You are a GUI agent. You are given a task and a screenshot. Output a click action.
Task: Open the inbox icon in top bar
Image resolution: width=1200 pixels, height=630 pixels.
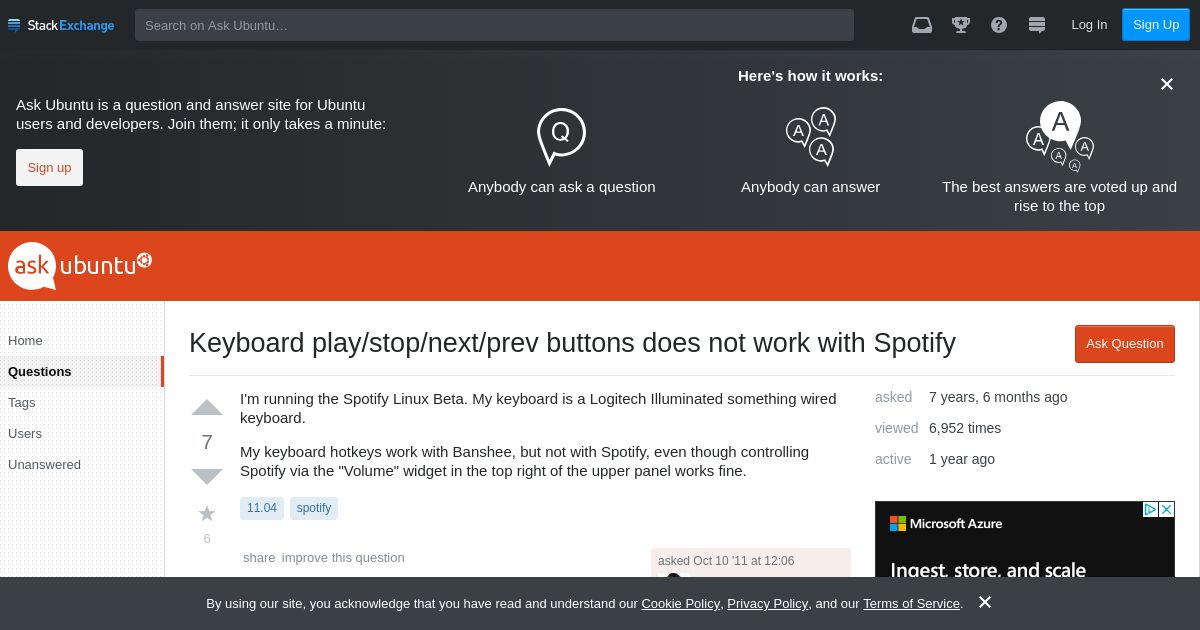click(922, 25)
